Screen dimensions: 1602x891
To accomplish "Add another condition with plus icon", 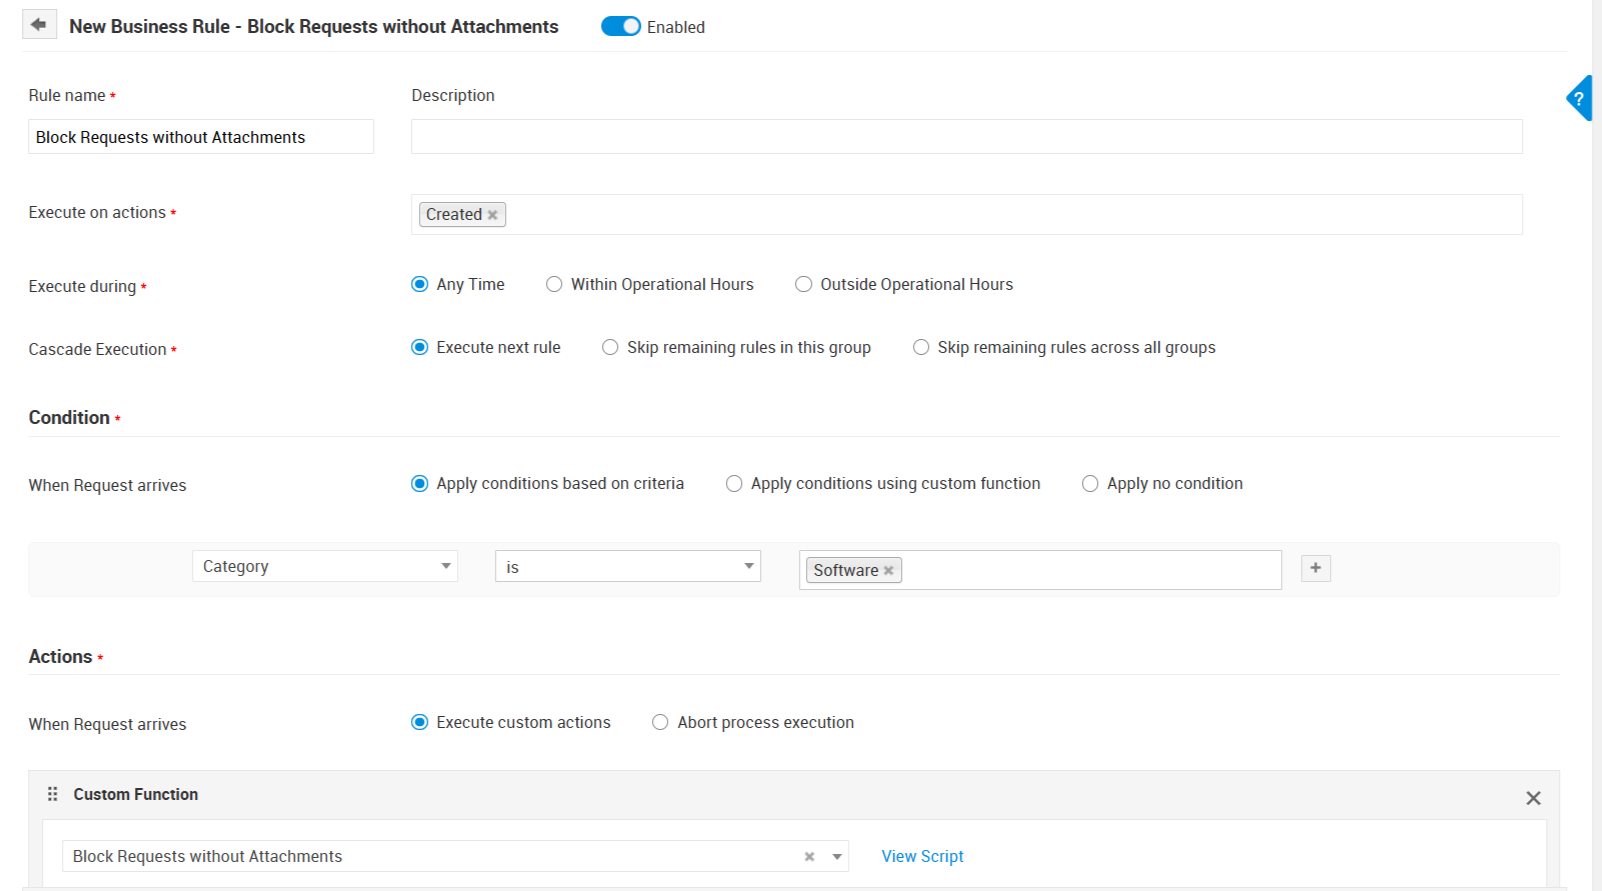I will tap(1315, 568).
